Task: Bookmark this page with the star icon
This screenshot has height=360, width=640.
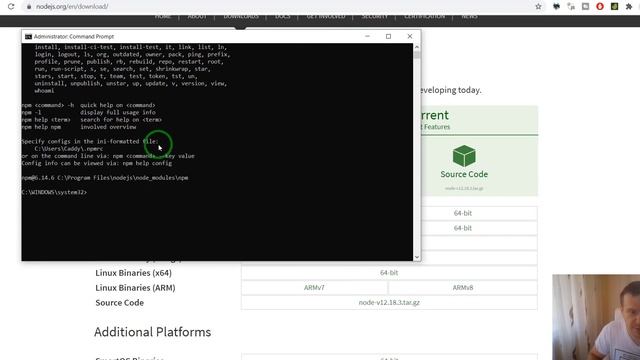Action: point(538,7)
